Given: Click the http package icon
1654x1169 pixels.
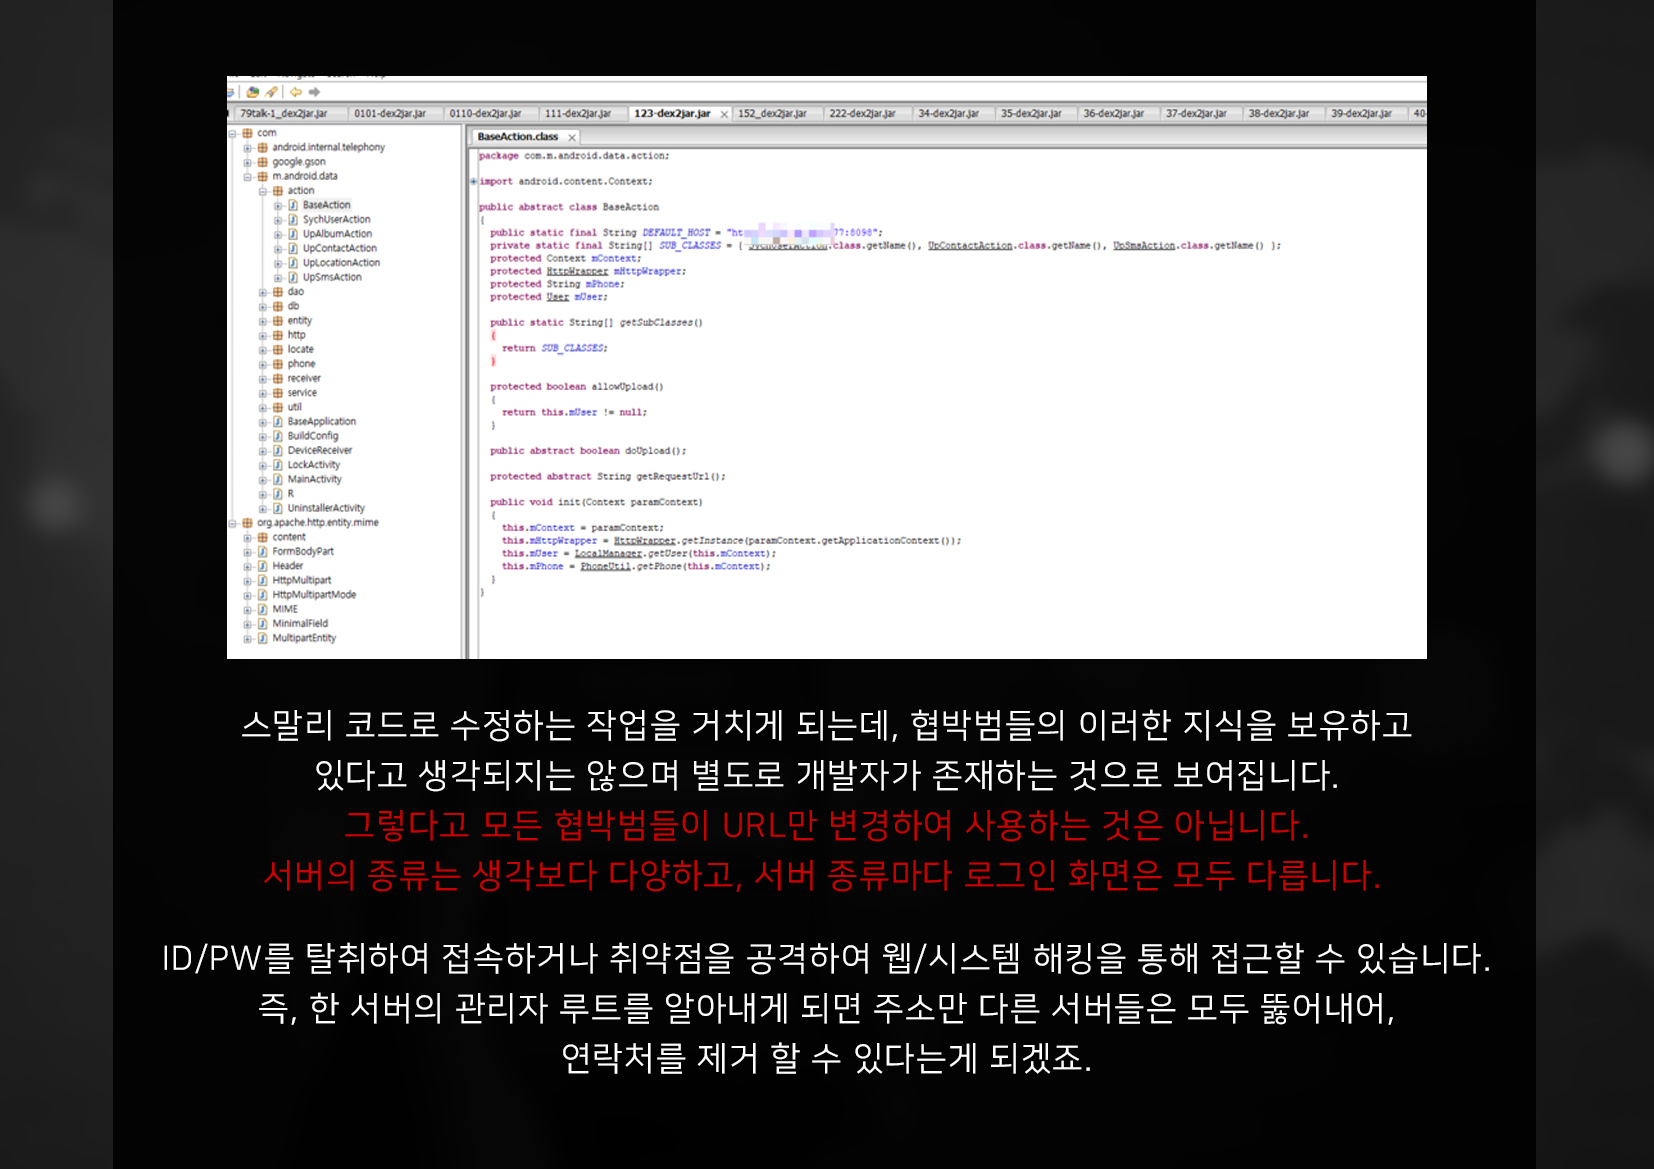Looking at the screenshot, I should [278, 336].
